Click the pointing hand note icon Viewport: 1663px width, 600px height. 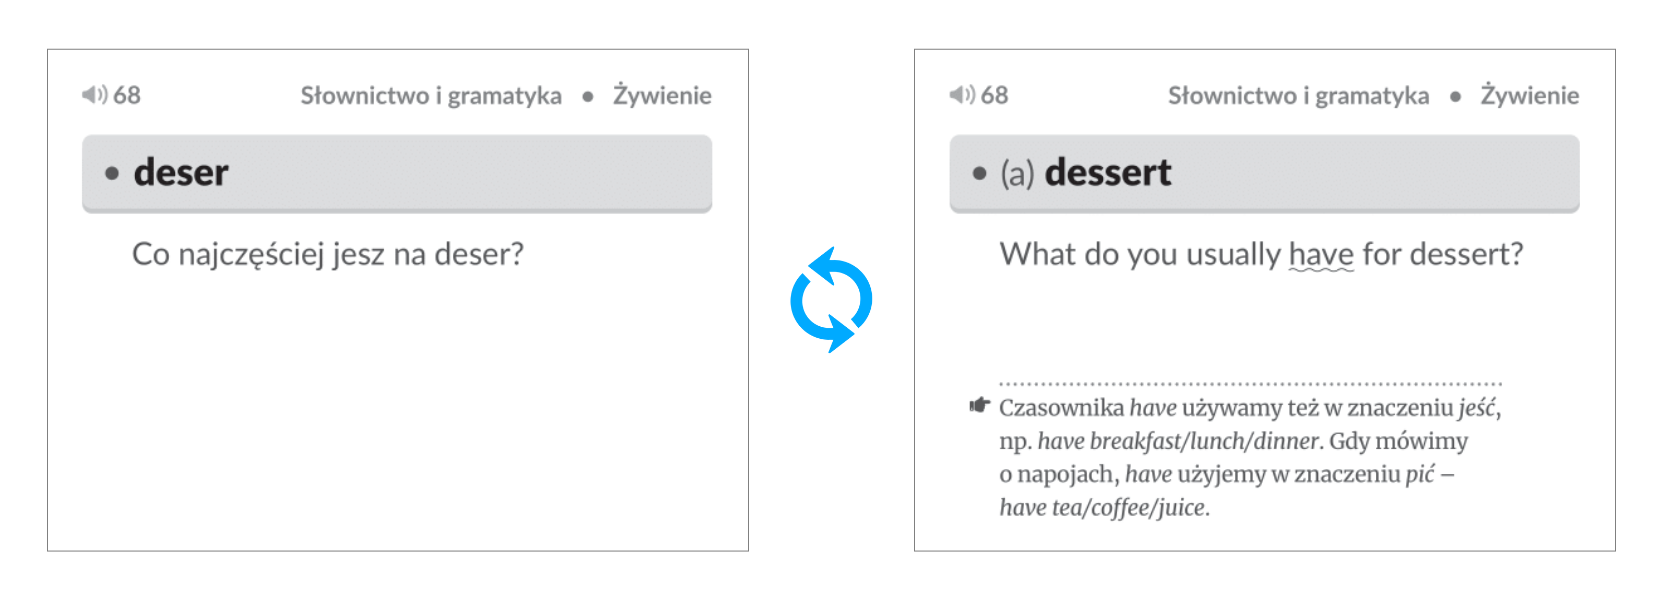pos(979,406)
